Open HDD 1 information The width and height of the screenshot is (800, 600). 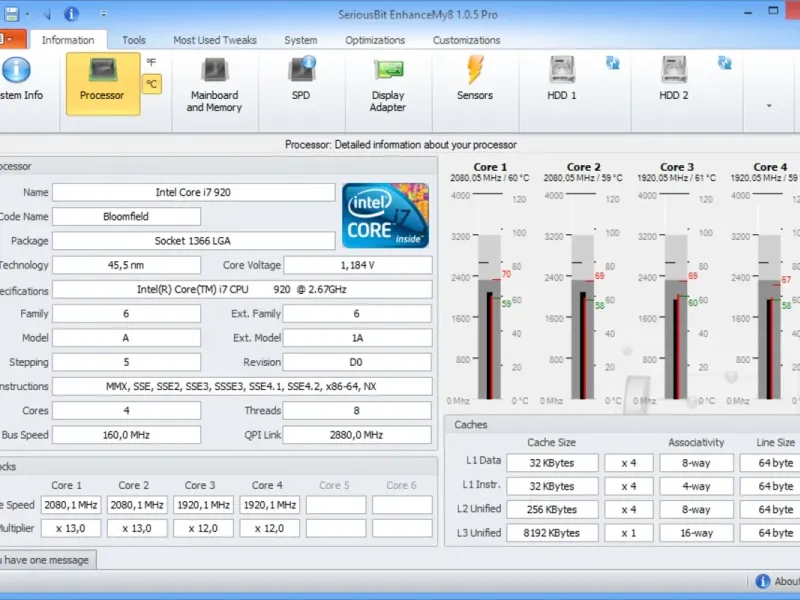coord(562,80)
